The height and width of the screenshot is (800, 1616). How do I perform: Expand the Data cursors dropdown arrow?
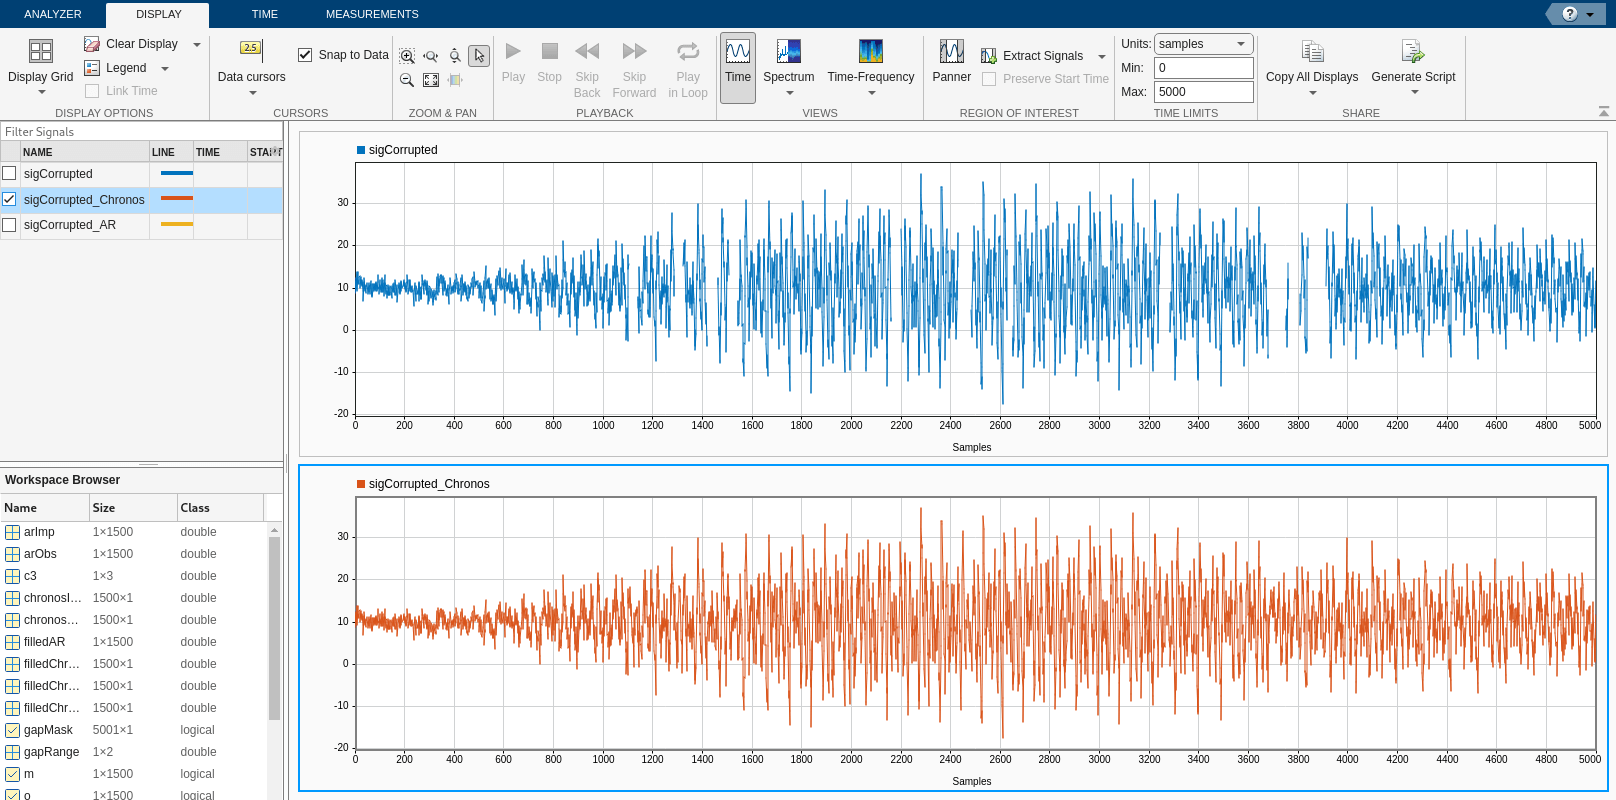click(252, 93)
